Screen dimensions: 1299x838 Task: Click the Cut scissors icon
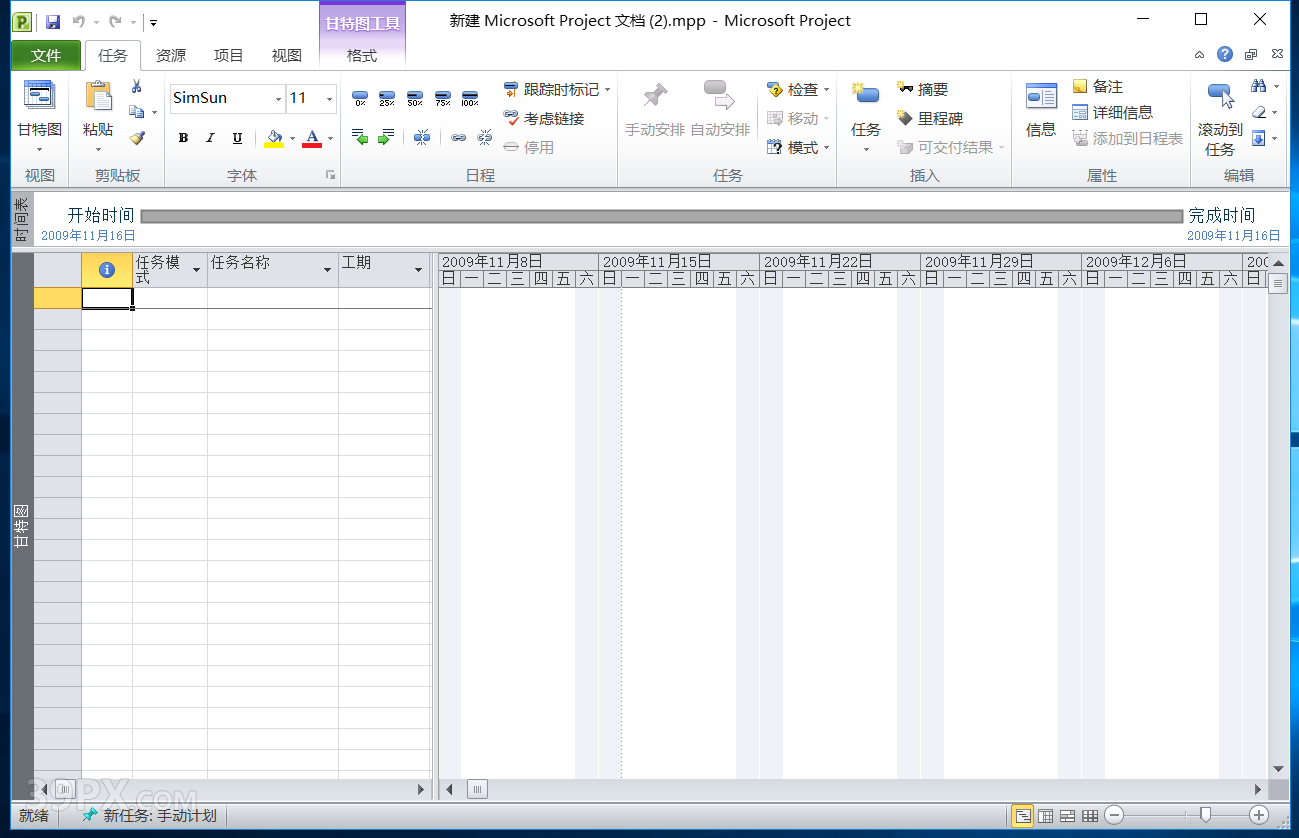137,87
